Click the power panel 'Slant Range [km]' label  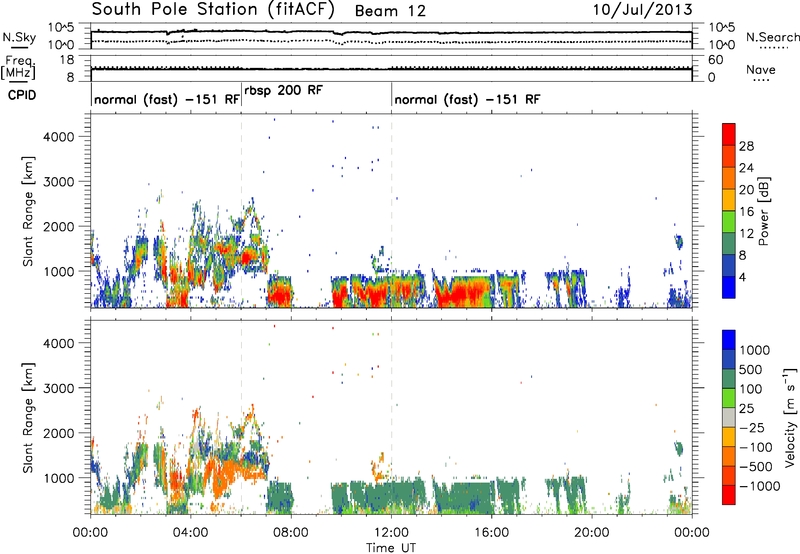28,211
